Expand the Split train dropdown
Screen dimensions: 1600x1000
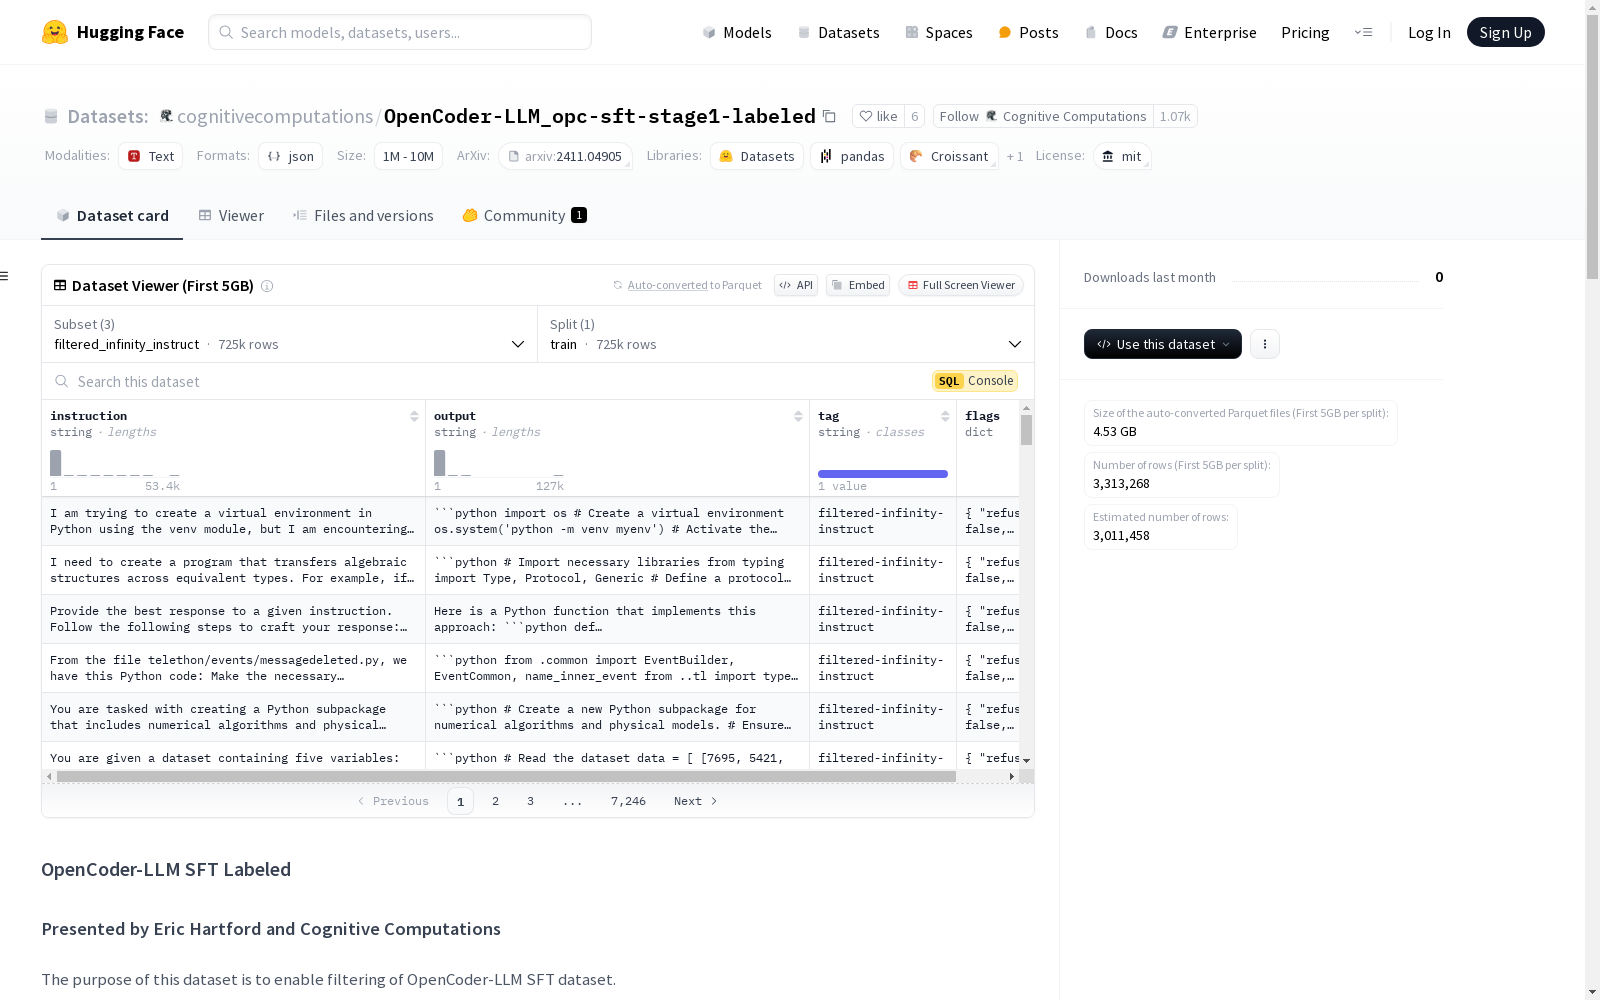click(786, 334)
